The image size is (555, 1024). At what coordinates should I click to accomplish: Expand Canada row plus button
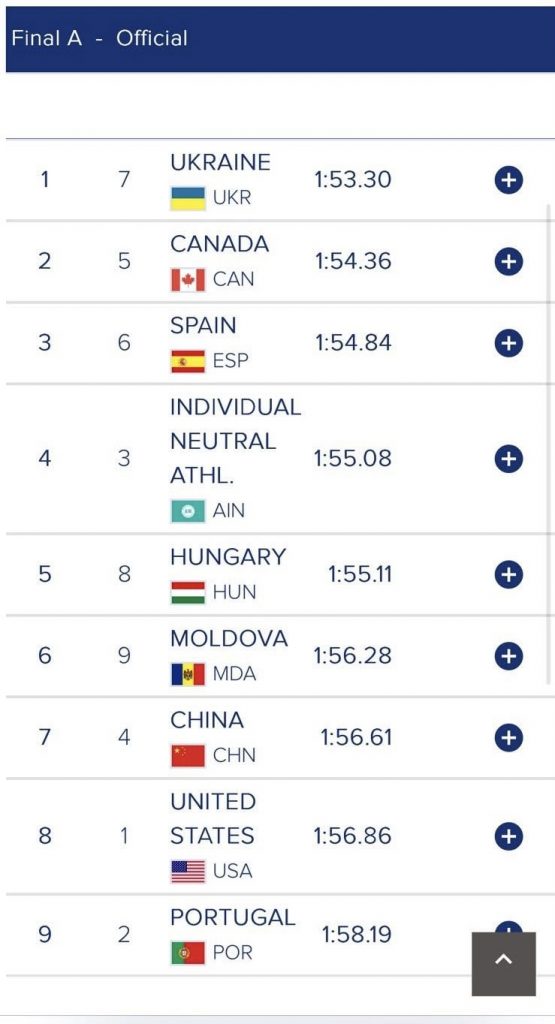[509, 261]
